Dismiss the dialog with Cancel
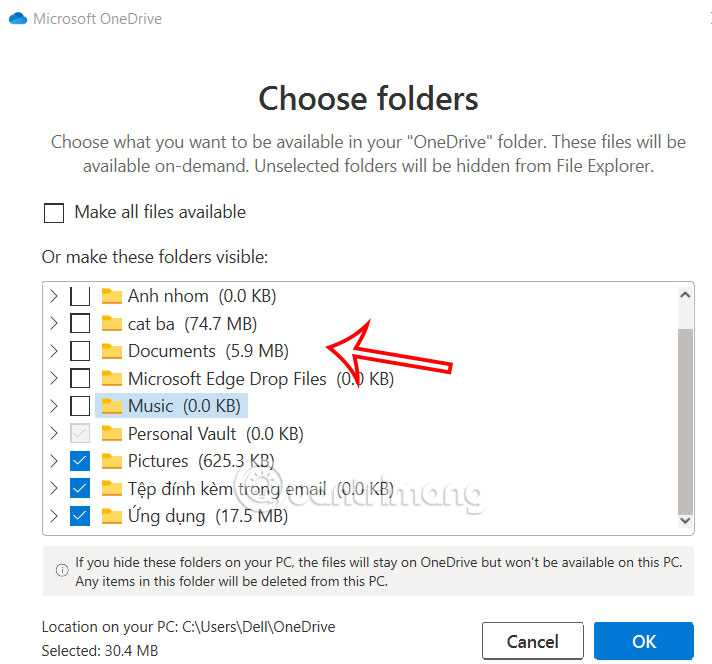The height and width of the screenshot is (664, 712). 533,641
